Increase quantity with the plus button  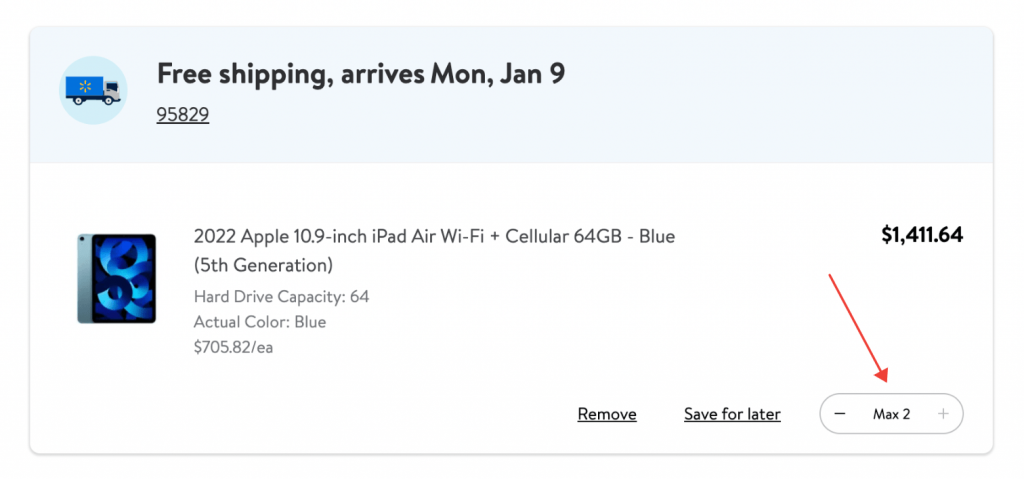click(942, 414)
